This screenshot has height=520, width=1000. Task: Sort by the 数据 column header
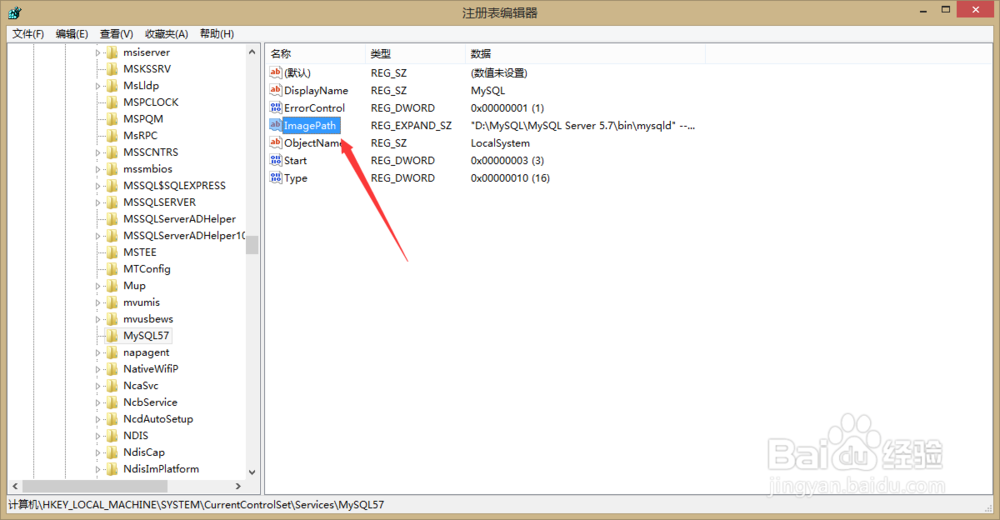coord(585,54)
